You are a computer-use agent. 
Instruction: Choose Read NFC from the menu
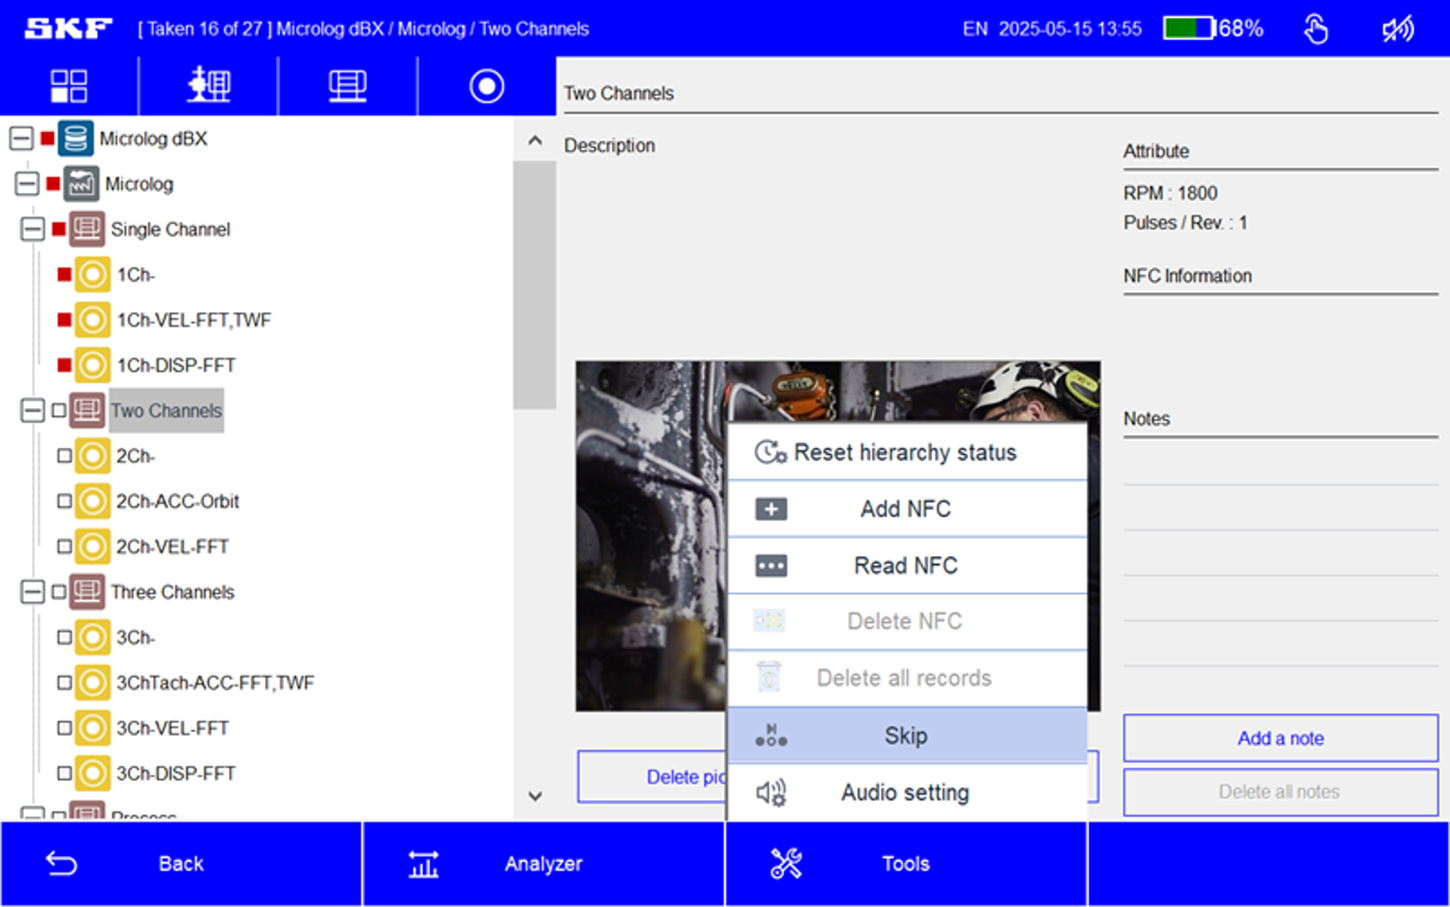pos(907,565)
